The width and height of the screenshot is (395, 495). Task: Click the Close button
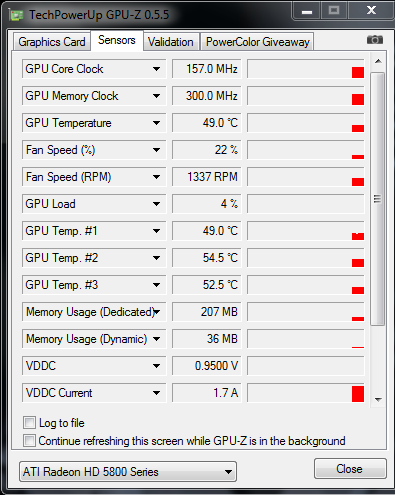350,469
